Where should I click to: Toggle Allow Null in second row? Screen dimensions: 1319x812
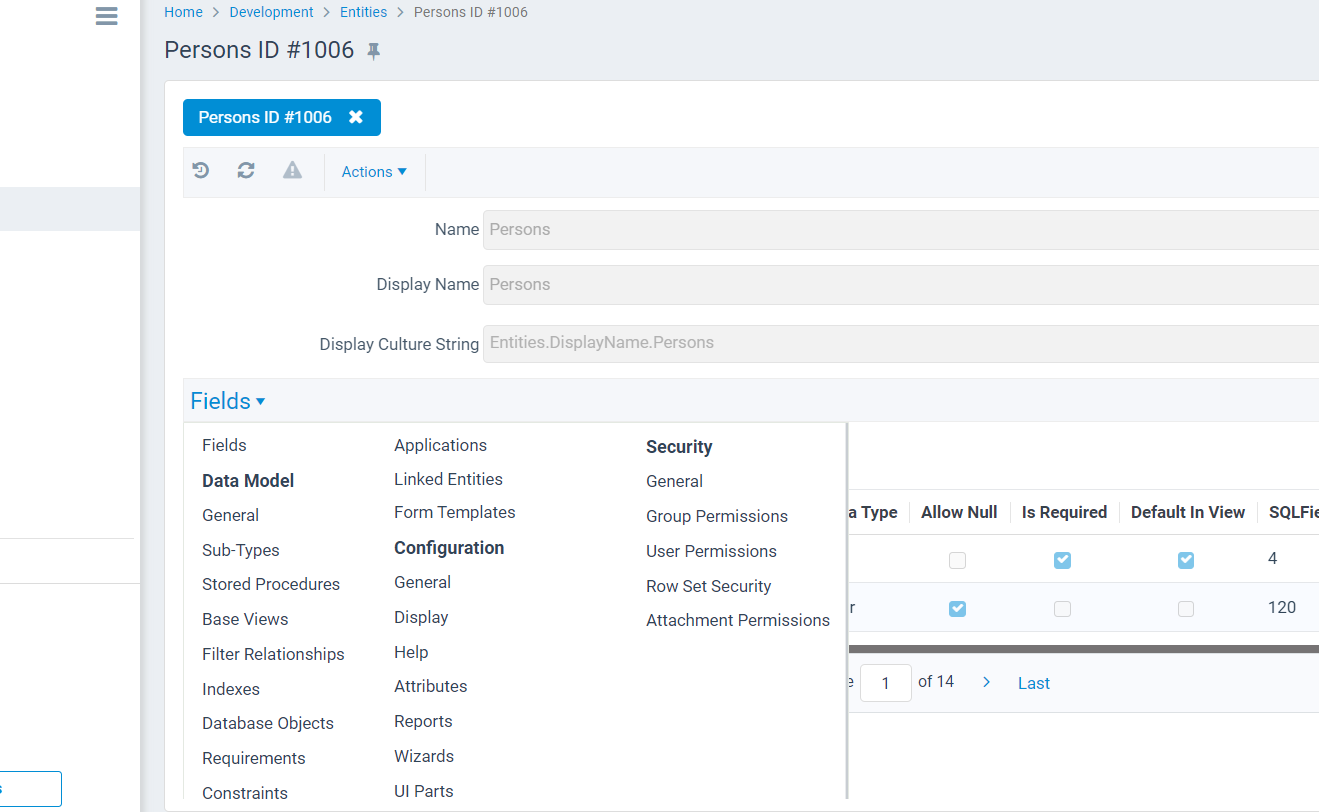pos(958,608)
